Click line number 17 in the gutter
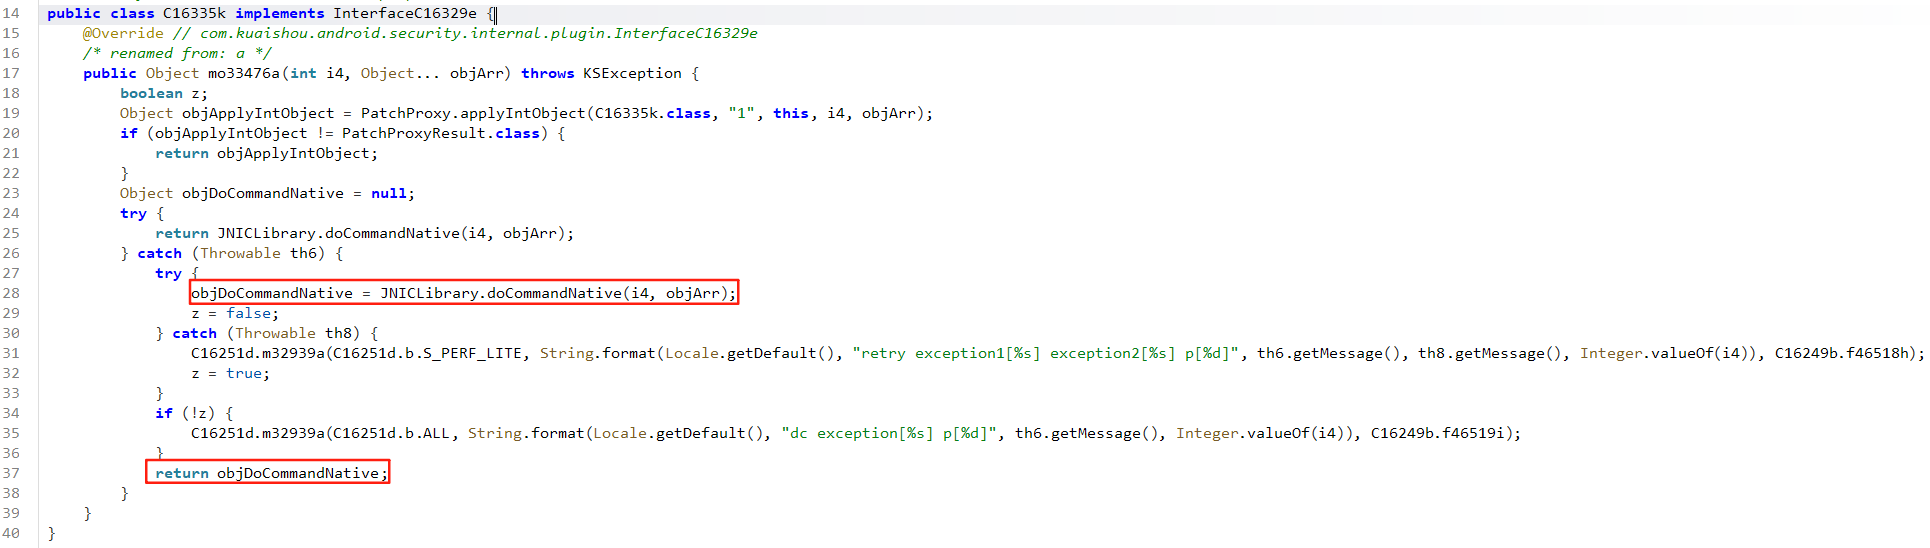The width and height of the screenshot is (1930, 548). click(x=11, y=73)
